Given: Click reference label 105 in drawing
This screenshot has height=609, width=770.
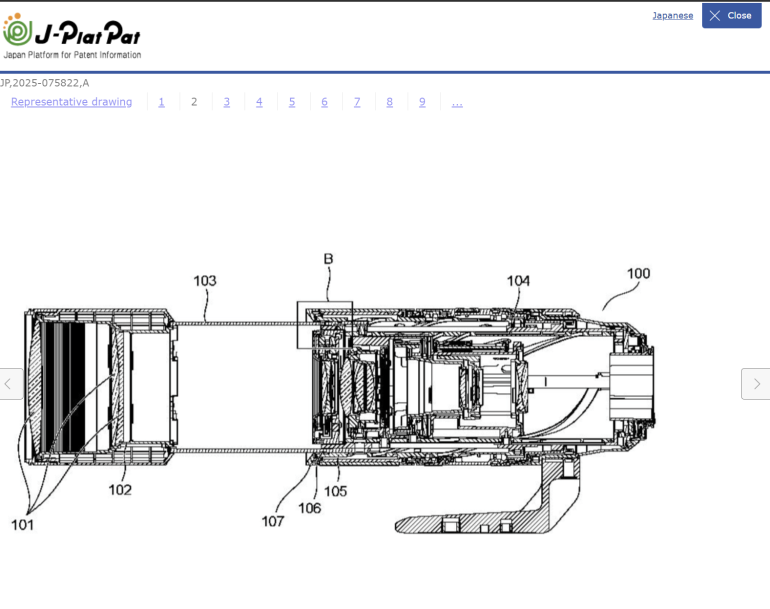Looking at the screenshot, I should click(x=335, y=491).
